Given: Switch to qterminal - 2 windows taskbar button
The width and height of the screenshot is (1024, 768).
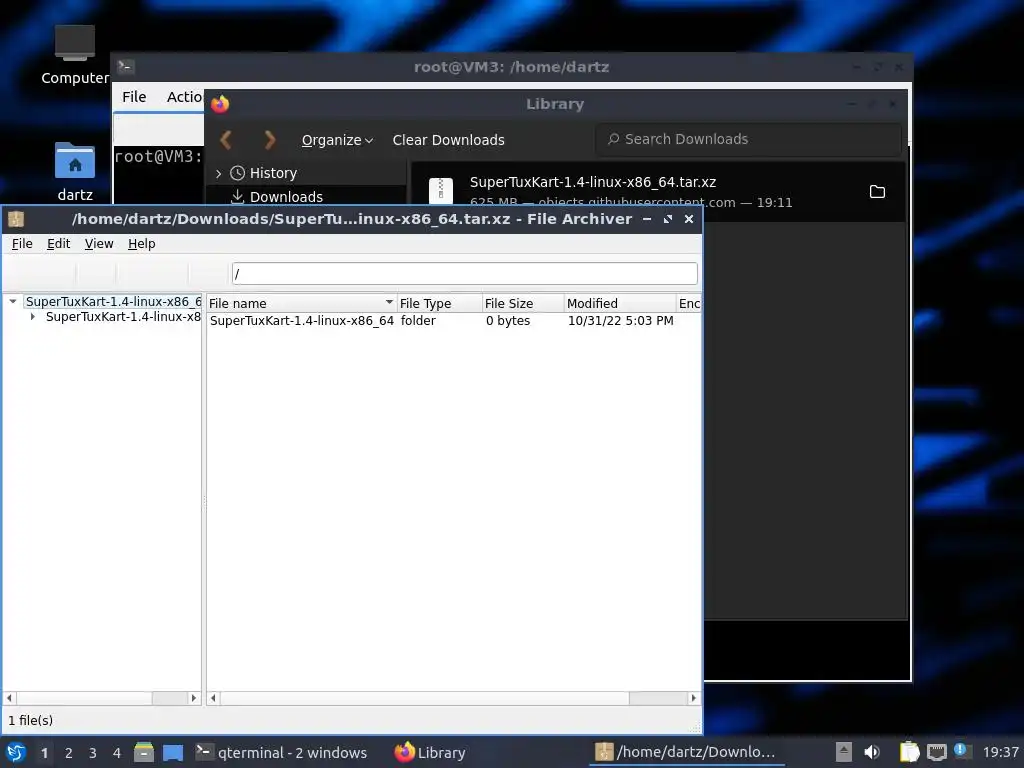Looking at the screenshot, I should 282,753.
